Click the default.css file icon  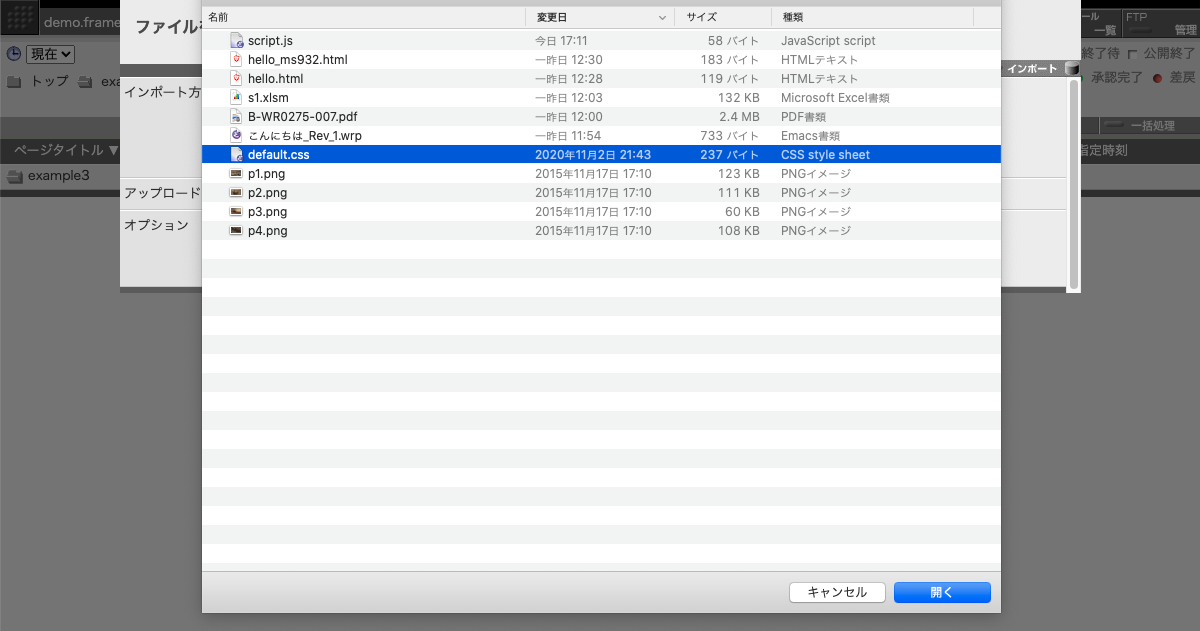pos(236,155)
